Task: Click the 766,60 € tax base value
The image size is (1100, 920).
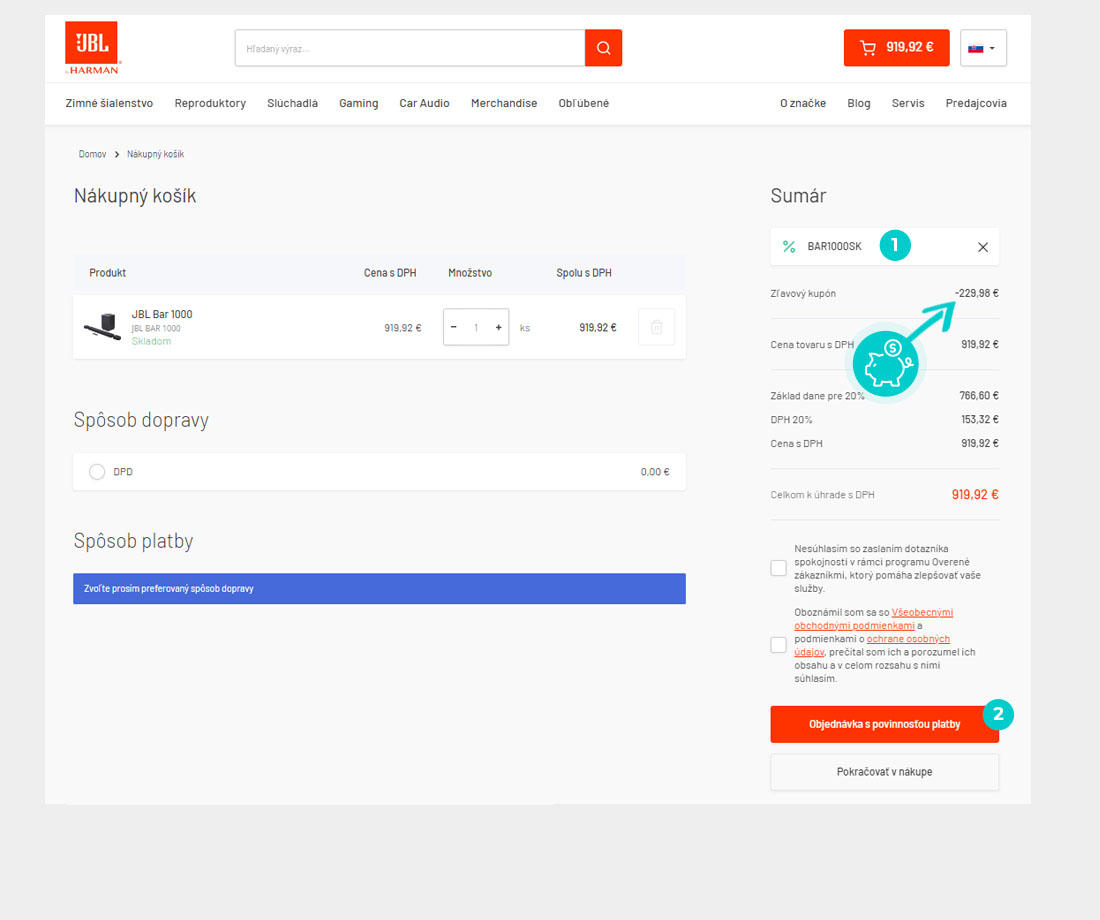Action: tap(979, 396)
